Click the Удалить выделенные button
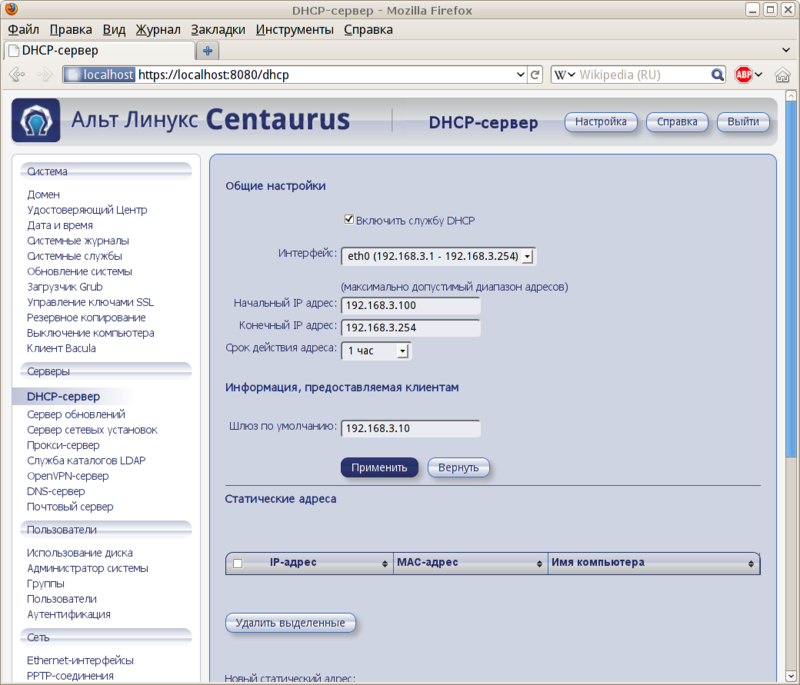Screen dimensions: 800x685 click(290, 623)
